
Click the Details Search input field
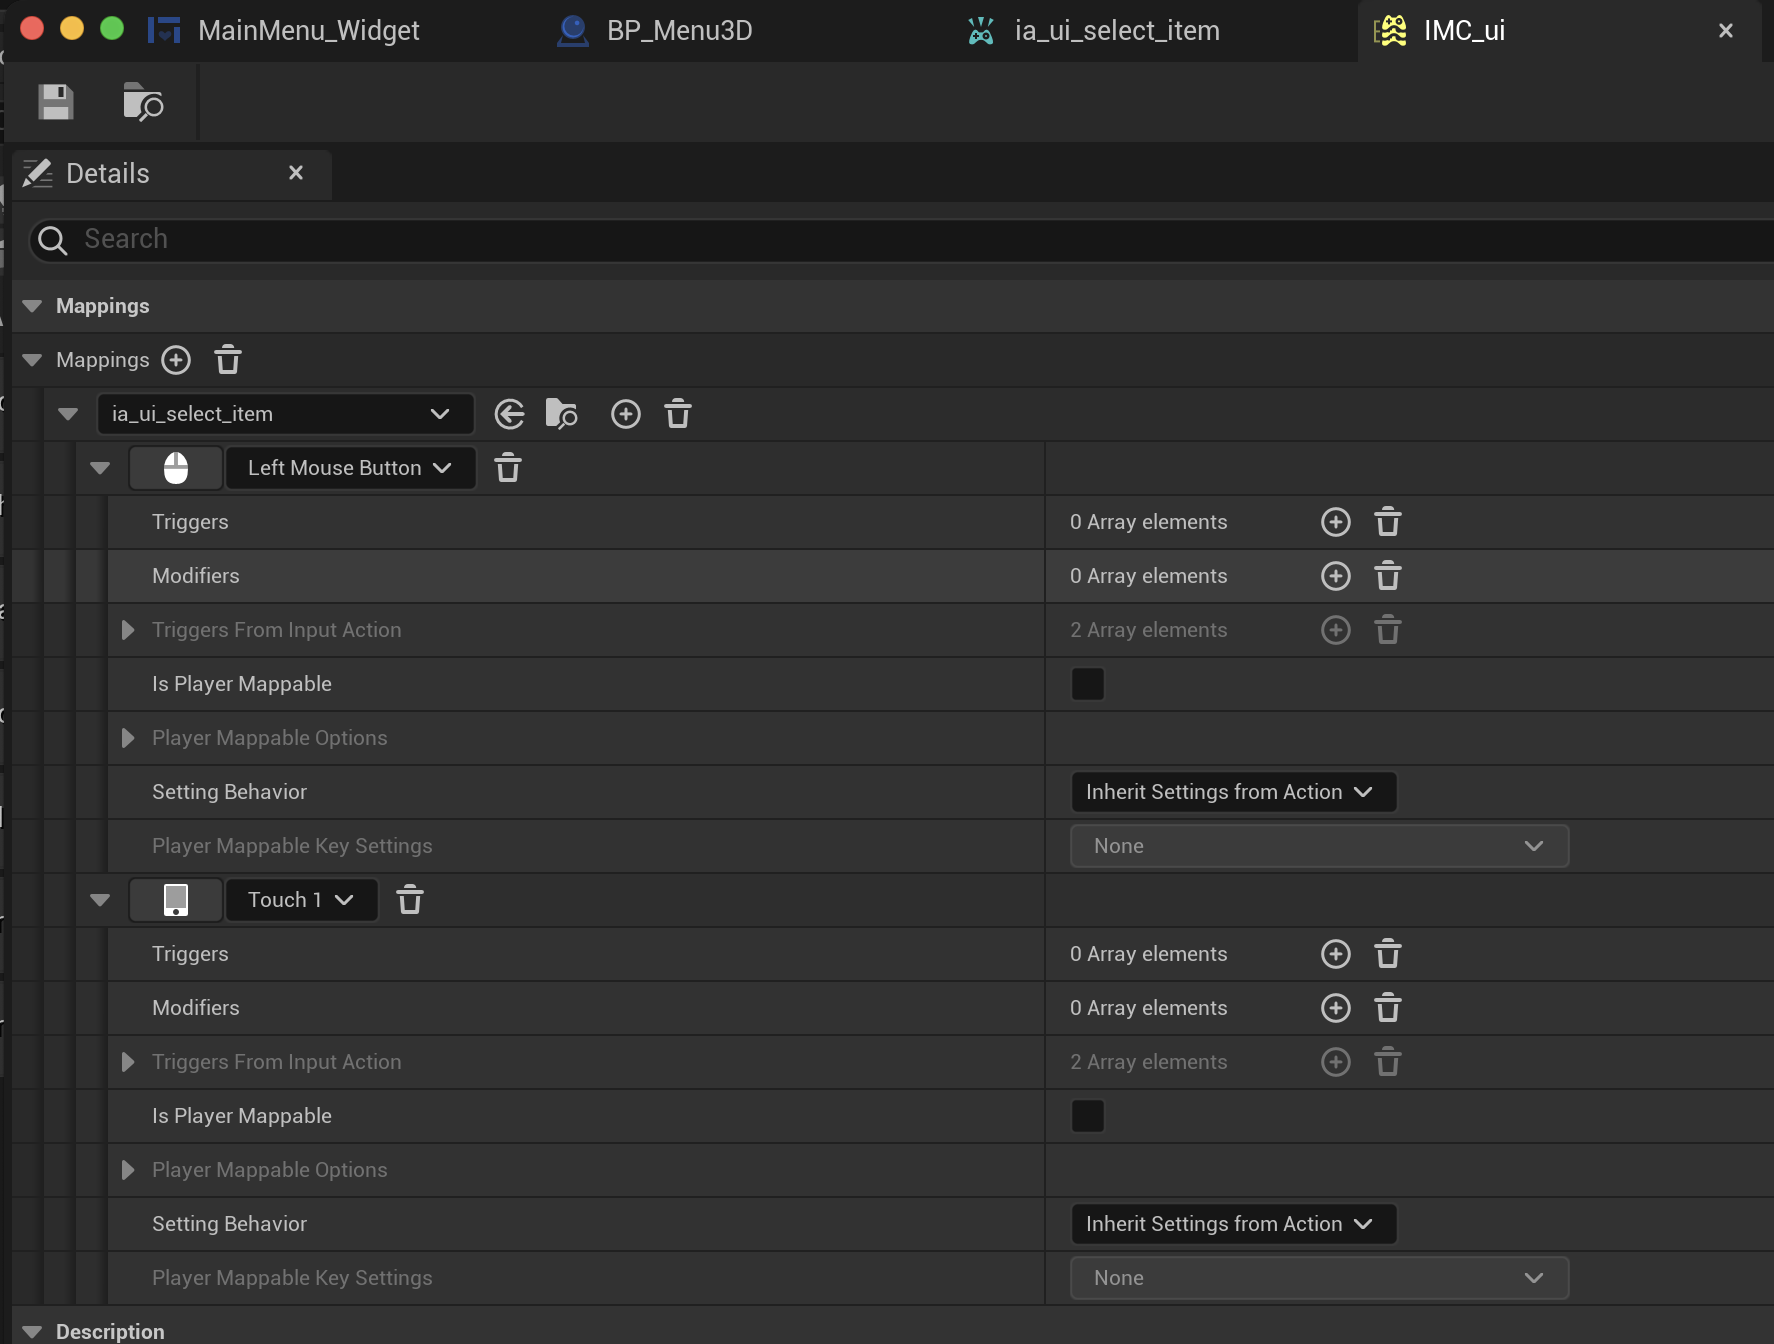(900, 240)
